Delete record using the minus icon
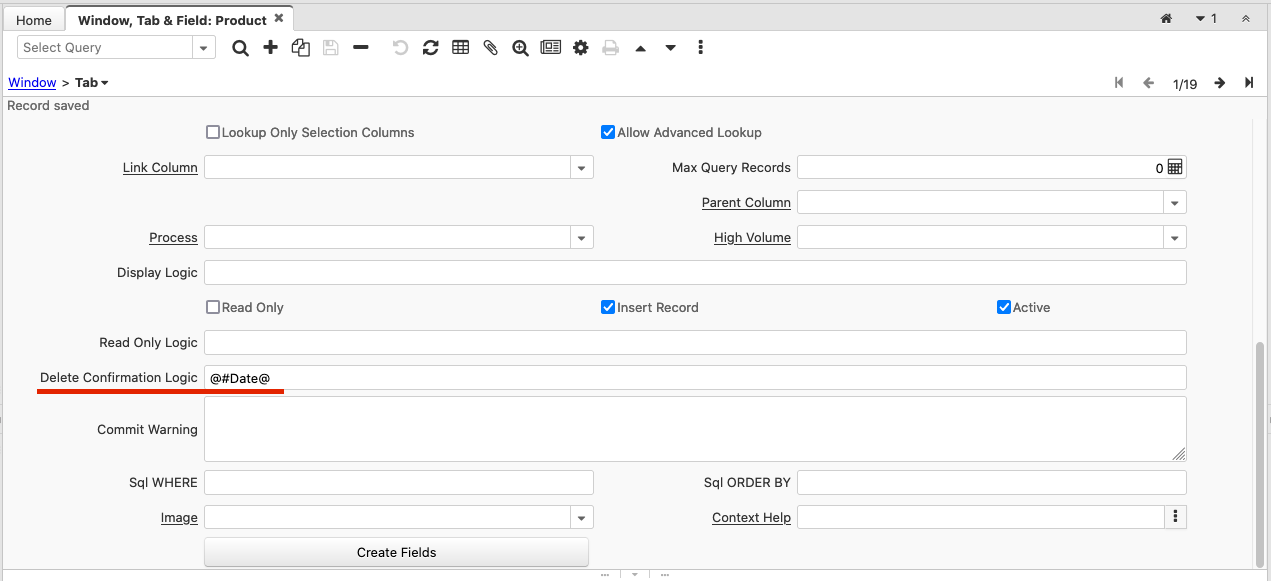Screen dimensions: 1271x581 coord(360,48)
